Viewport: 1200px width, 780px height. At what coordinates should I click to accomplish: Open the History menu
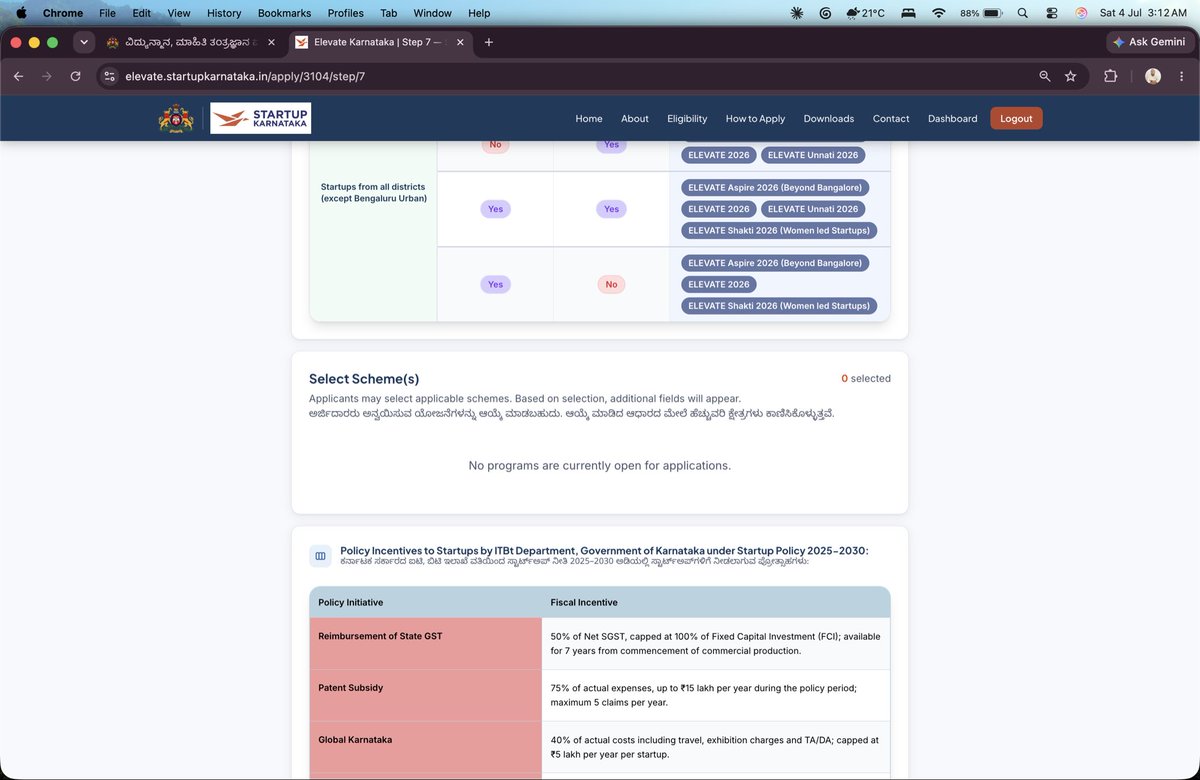(224, 13)
